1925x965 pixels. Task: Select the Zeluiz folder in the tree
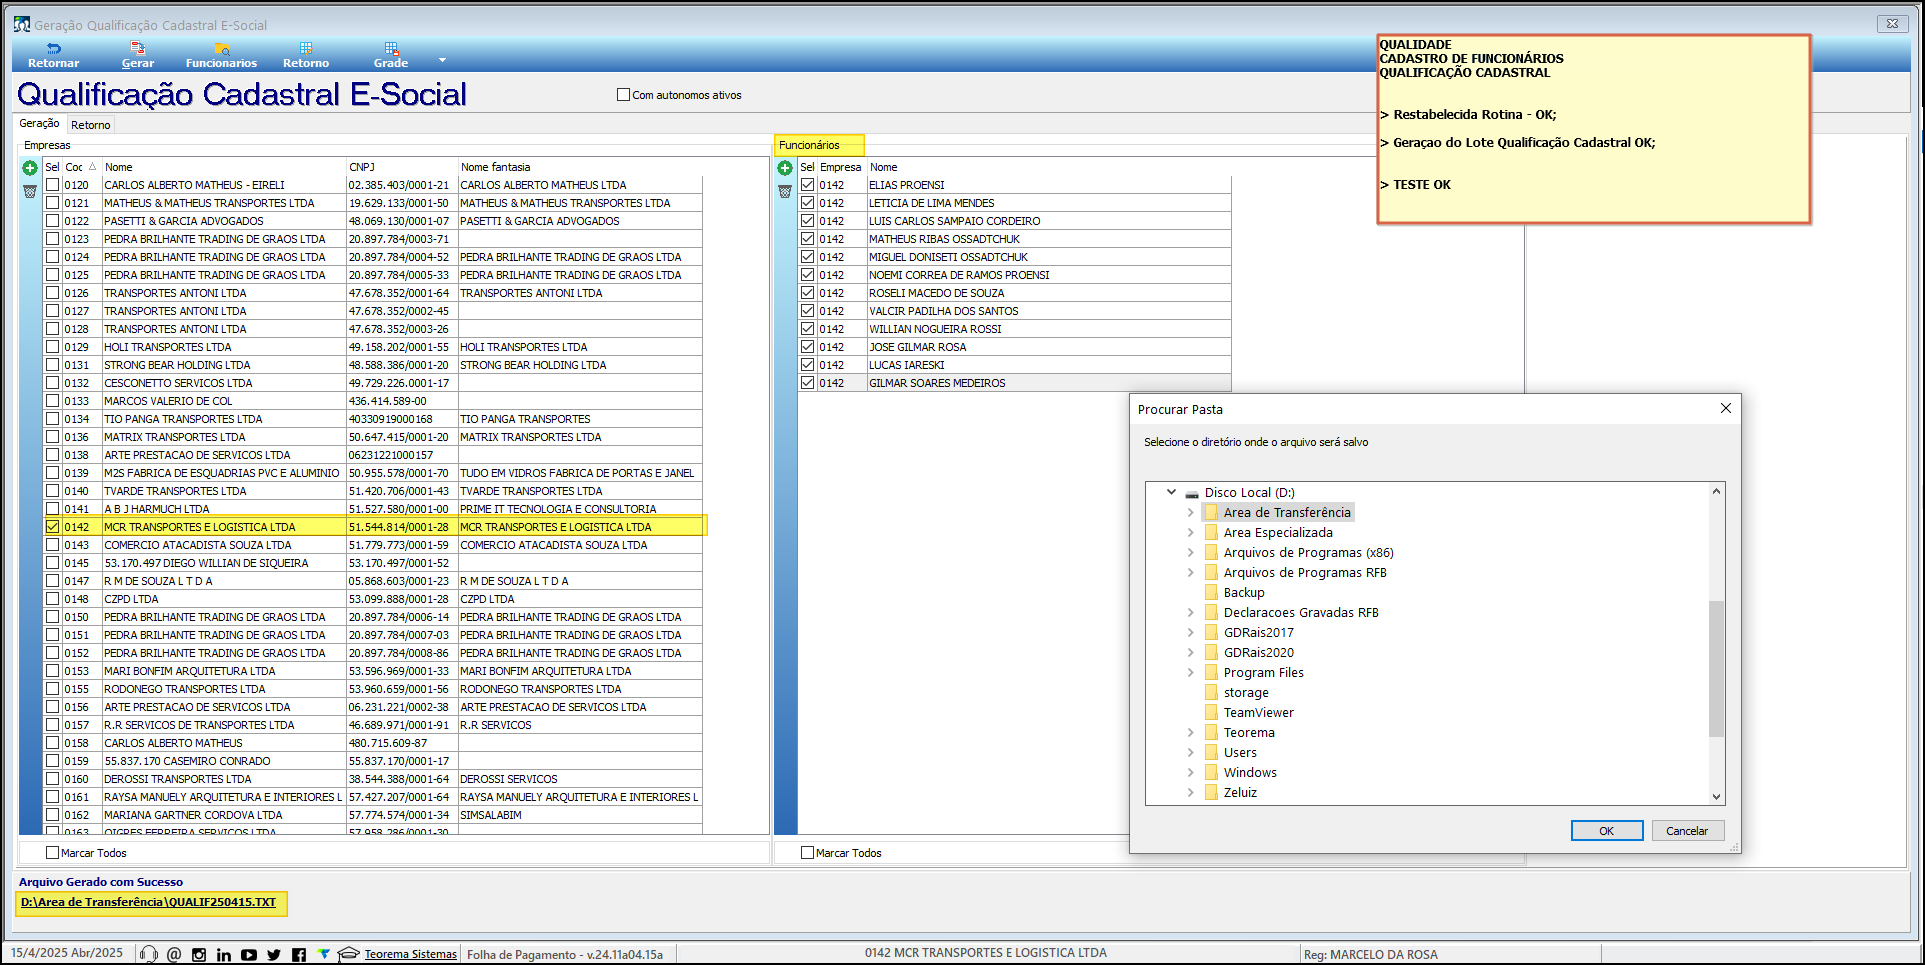point(1240,792)
